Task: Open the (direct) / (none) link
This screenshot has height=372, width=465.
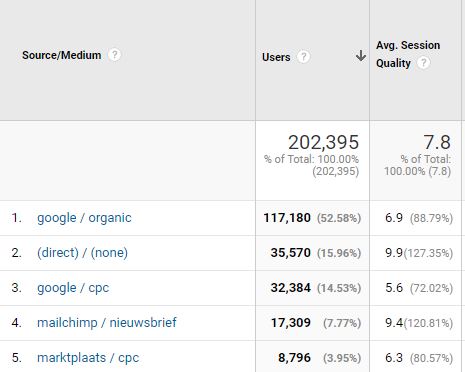Action: (82, 253)
